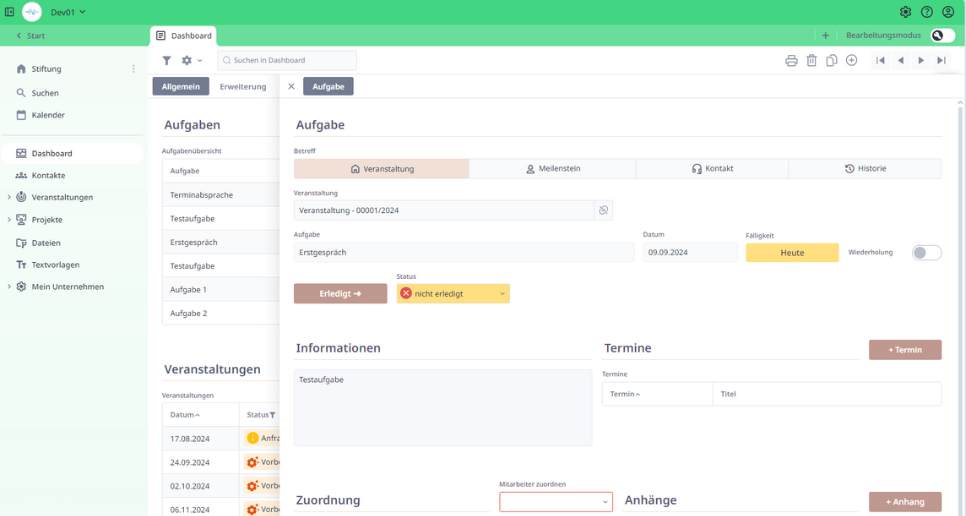Click the print icon in toolbar
The width and height of the screenshot is (966, 516).
[791, 61]
